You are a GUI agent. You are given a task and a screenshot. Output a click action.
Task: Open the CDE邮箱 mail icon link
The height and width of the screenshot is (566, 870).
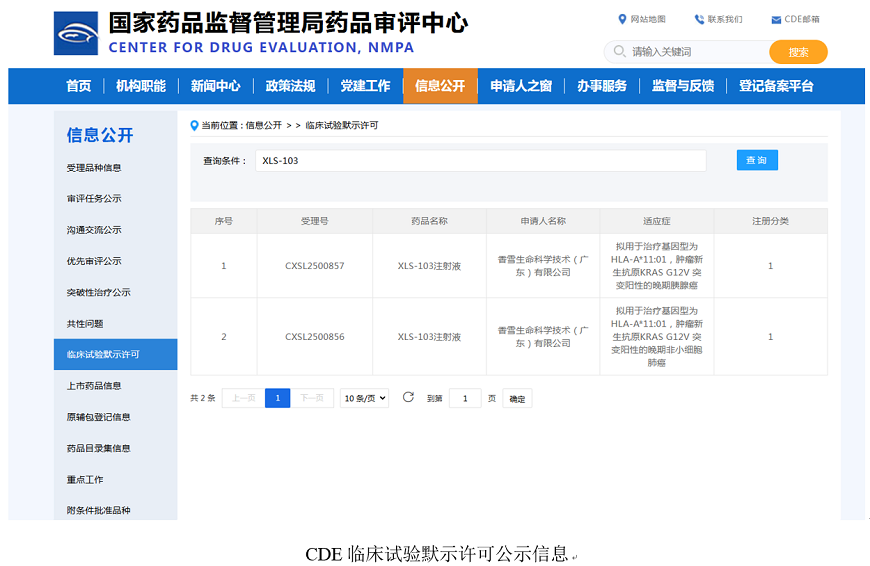coord(776,20)
